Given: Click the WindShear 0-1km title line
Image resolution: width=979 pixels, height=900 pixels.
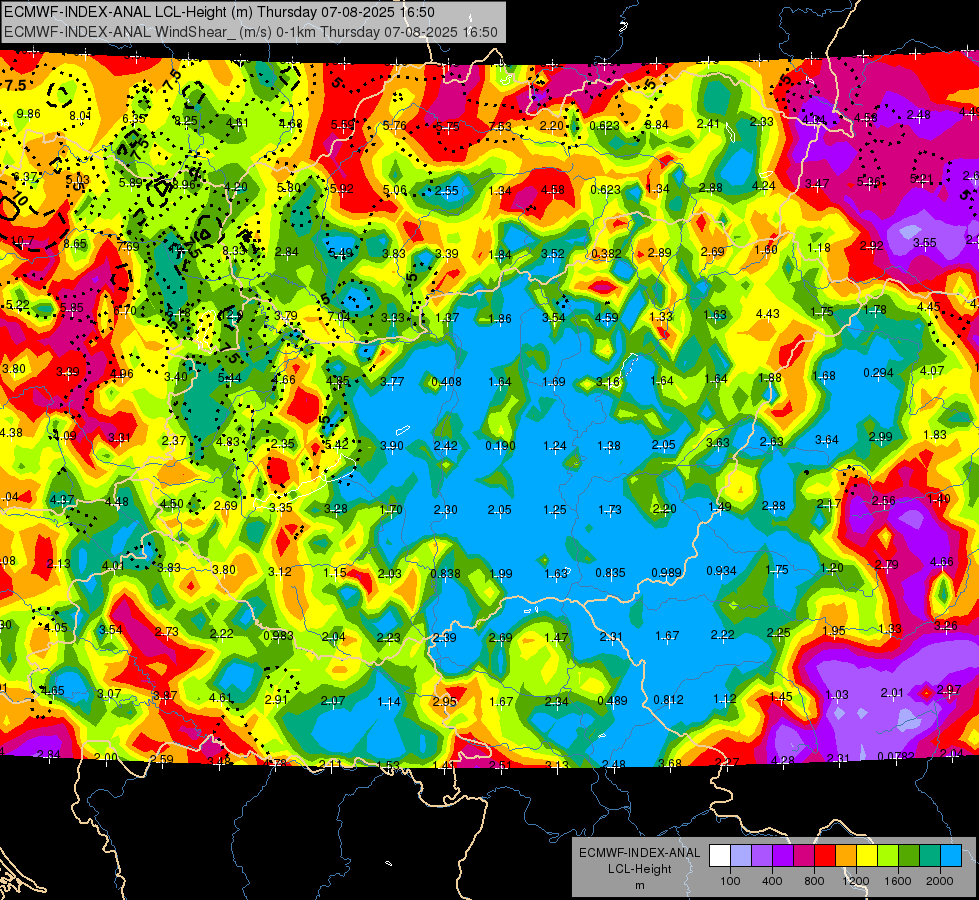Looking at the screenshot, I should [251, 32].
